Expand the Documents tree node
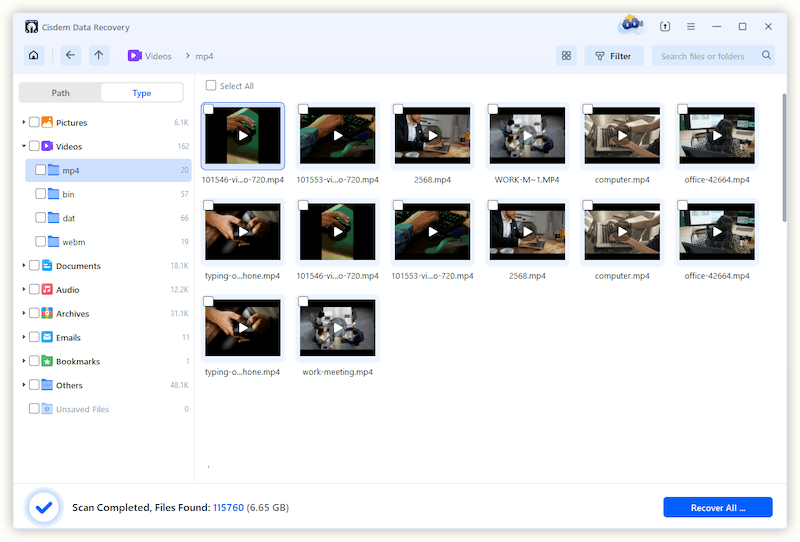Image resolution: width=800 pixels, height=542 pixels. point(23,265)
